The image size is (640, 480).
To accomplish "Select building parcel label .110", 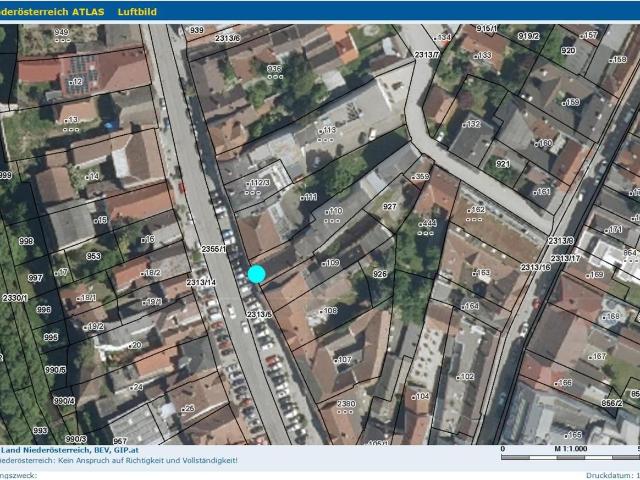I will click(x=333, y=211).
